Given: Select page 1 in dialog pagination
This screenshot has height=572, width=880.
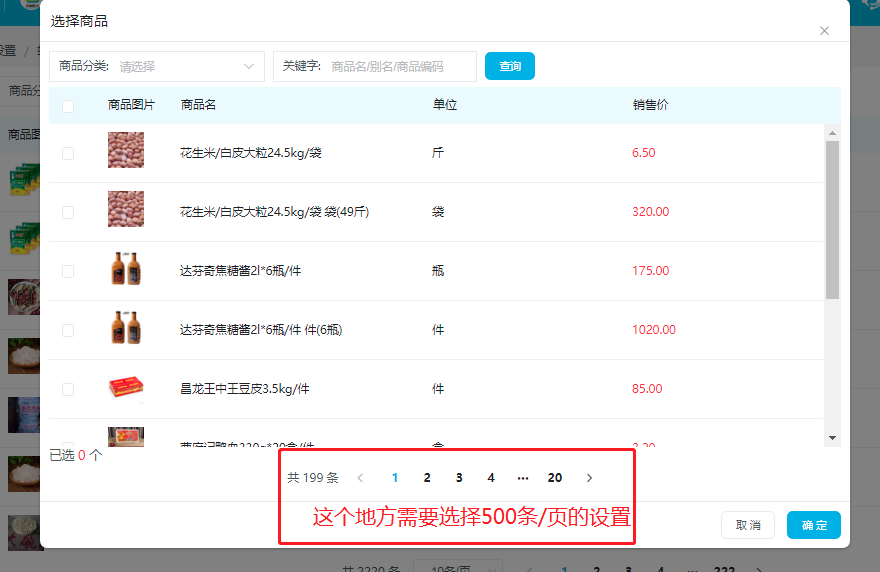Looking at the screenshot, I should tap(395, 478).
